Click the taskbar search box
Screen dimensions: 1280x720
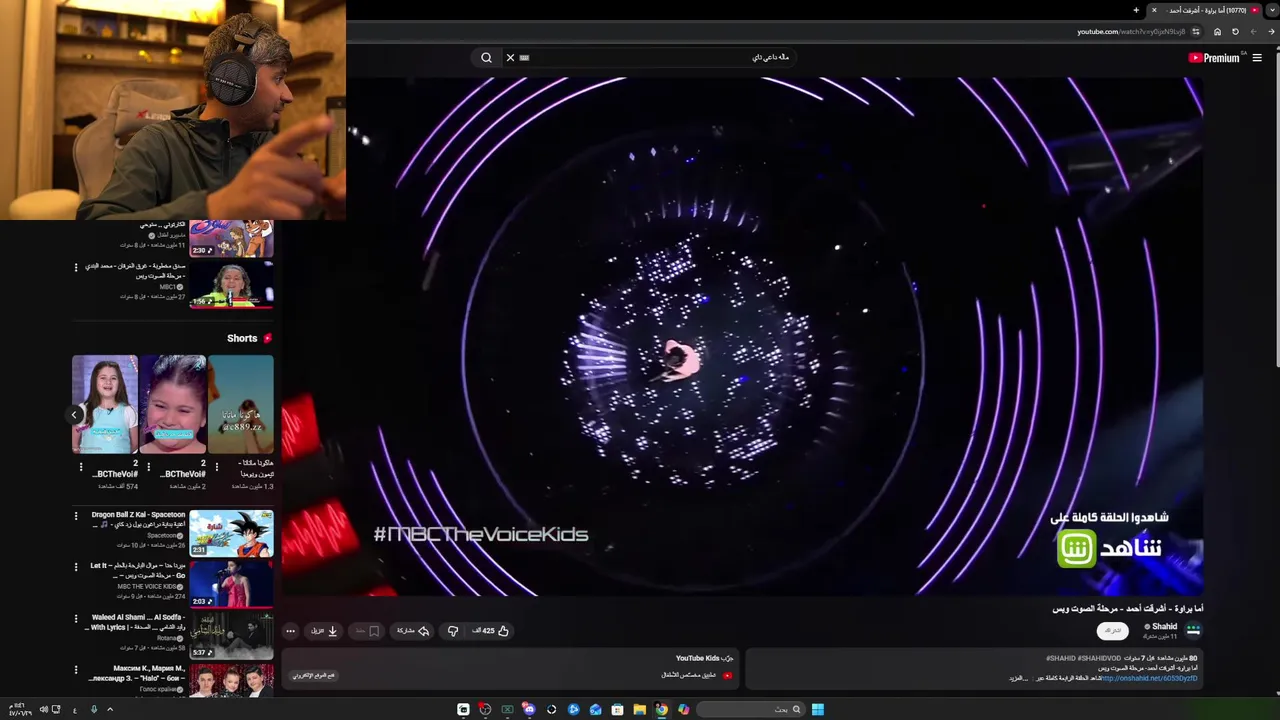[x=750, y=709]
